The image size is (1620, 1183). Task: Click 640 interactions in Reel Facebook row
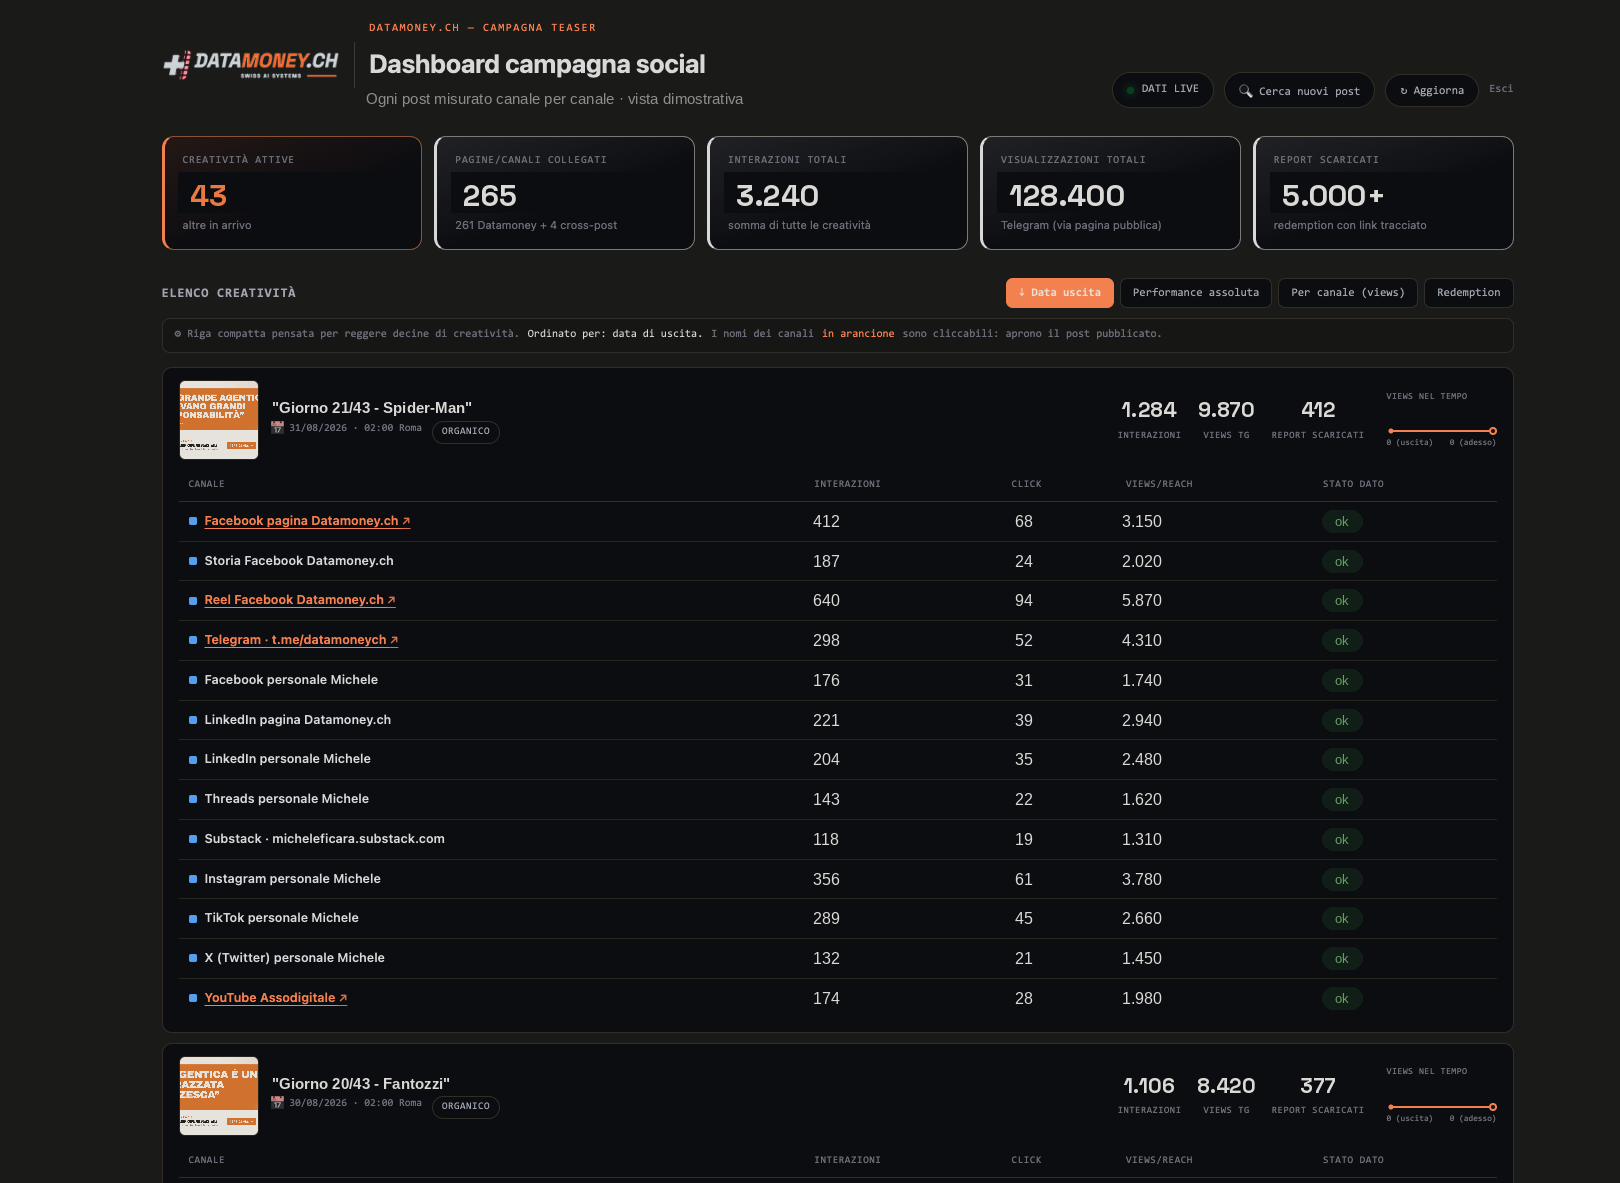pos(826,601)
